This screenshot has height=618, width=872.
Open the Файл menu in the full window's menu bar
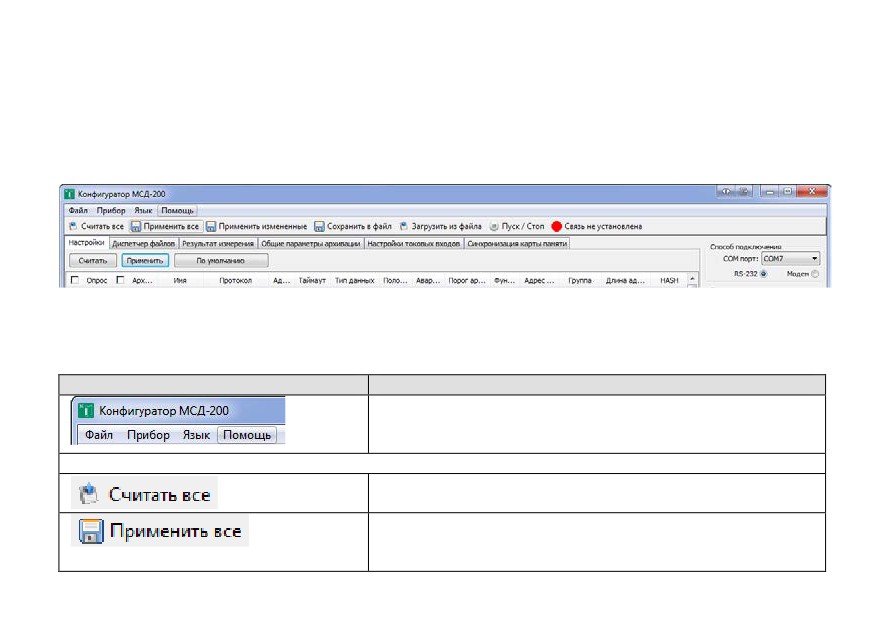pyautogui.click(x=78, y=211)
